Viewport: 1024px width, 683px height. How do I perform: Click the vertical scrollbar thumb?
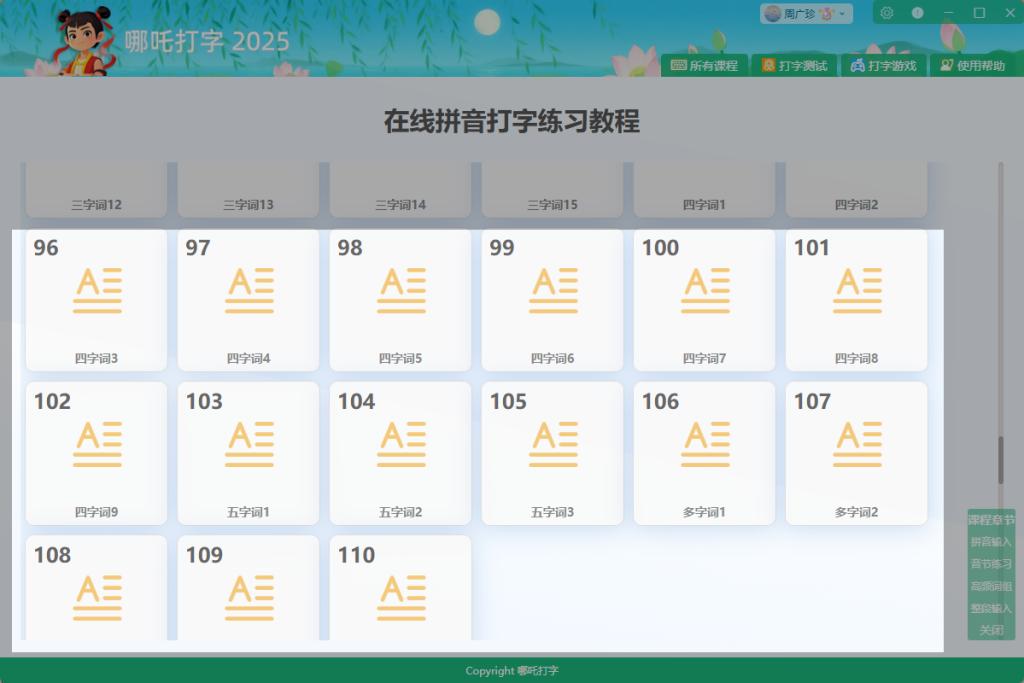pos(1000,460)
